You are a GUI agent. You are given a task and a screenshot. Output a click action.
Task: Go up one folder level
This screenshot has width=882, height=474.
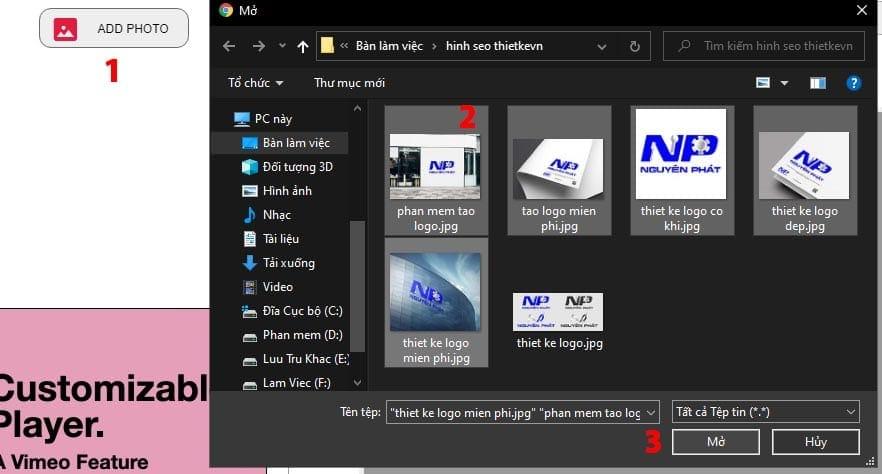coord(303,46)
